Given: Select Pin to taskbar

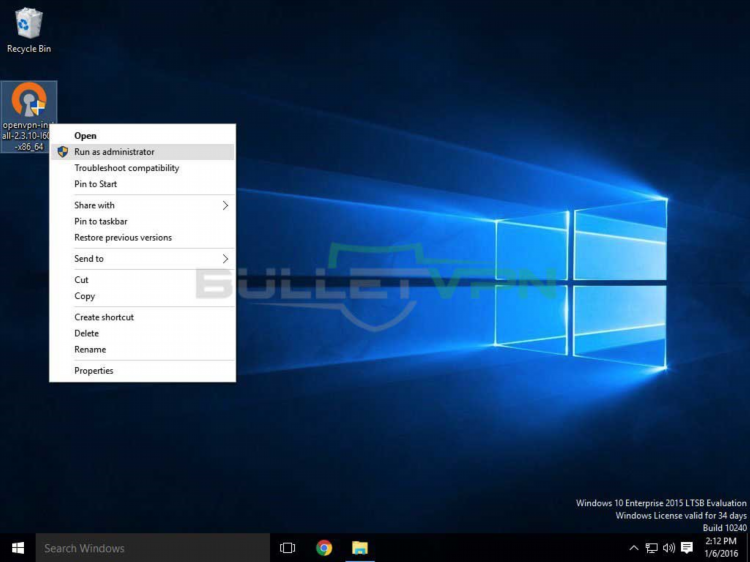Looking at the screenshot, I should [142, 221].
